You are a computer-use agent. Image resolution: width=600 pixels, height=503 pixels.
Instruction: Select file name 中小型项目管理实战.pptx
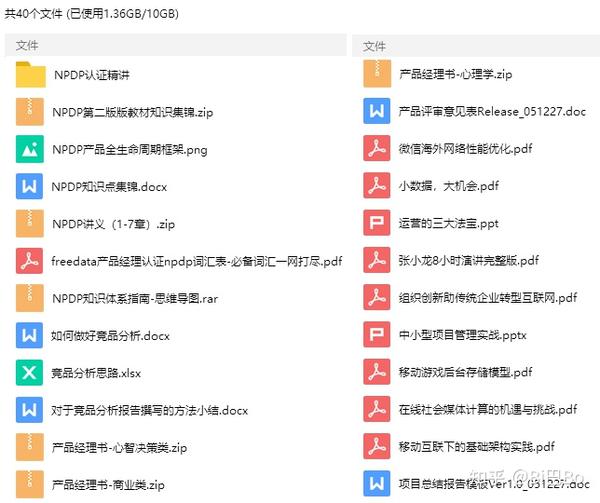pyautogui.click(x=463, y=335)
